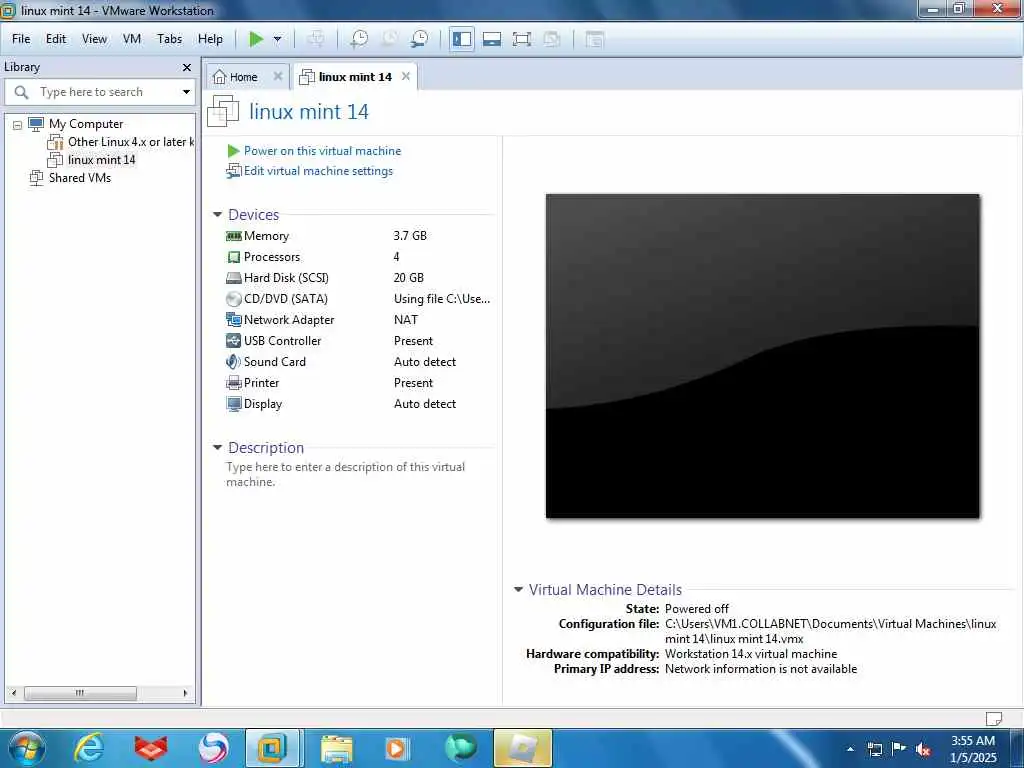Viewport: 1024px width, 768px height.
Task: Click the Action Center flag tray icon
Action: 899,749
